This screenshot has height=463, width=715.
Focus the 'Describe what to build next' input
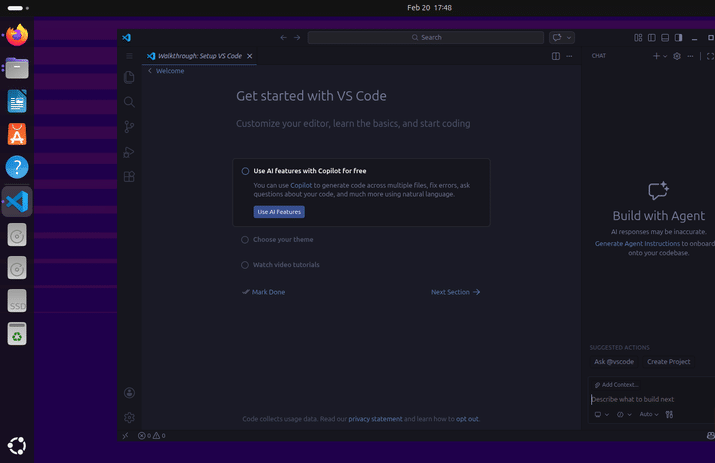pyautogui.click(x=652, y=399)
